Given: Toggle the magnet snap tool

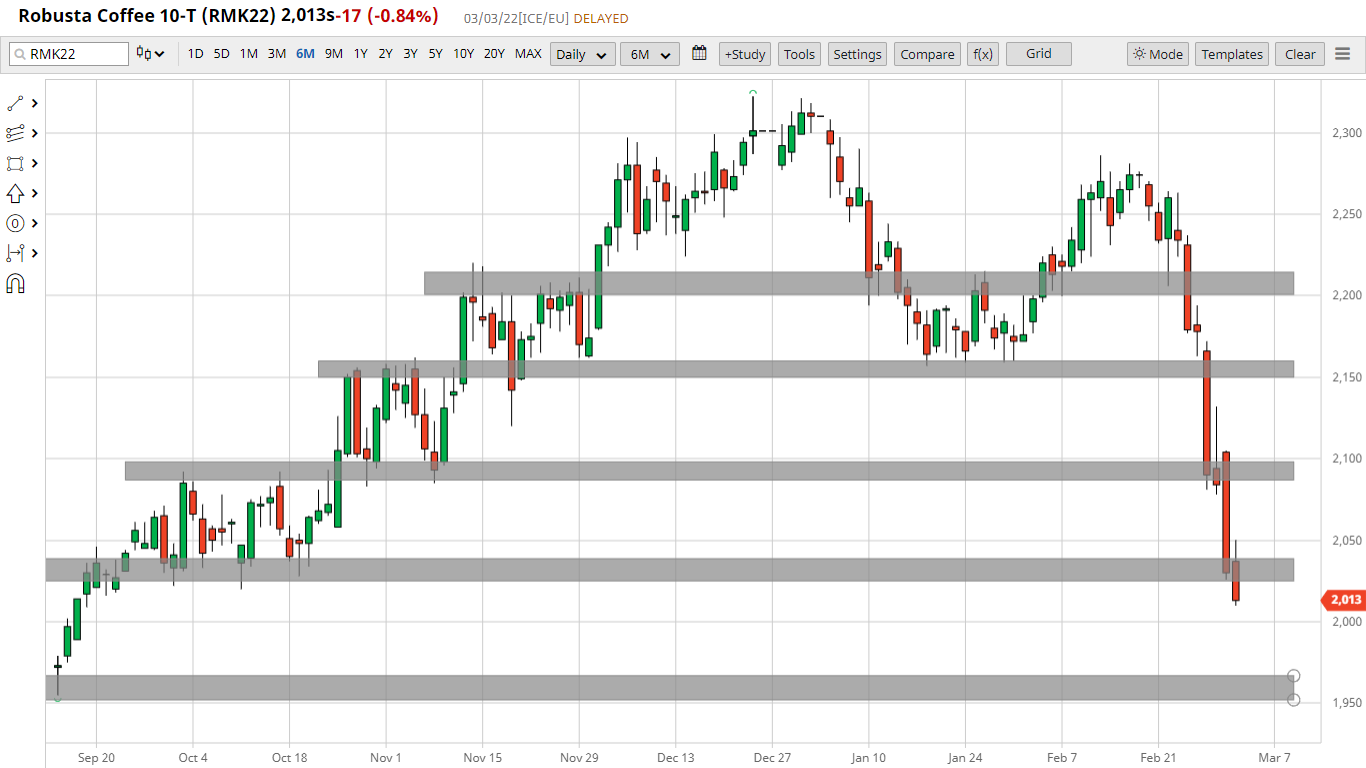Looking at the screenshot, I should pos(15,284).
